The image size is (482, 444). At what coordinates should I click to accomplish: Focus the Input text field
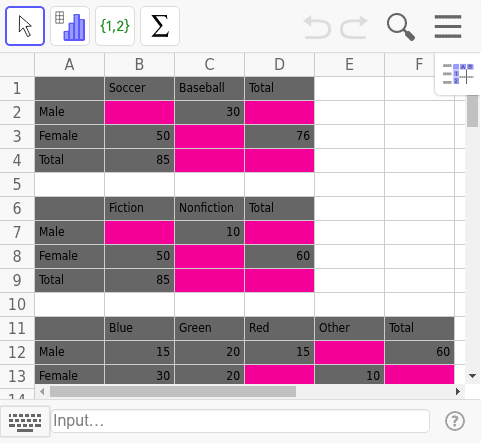(x=240, y=421)
